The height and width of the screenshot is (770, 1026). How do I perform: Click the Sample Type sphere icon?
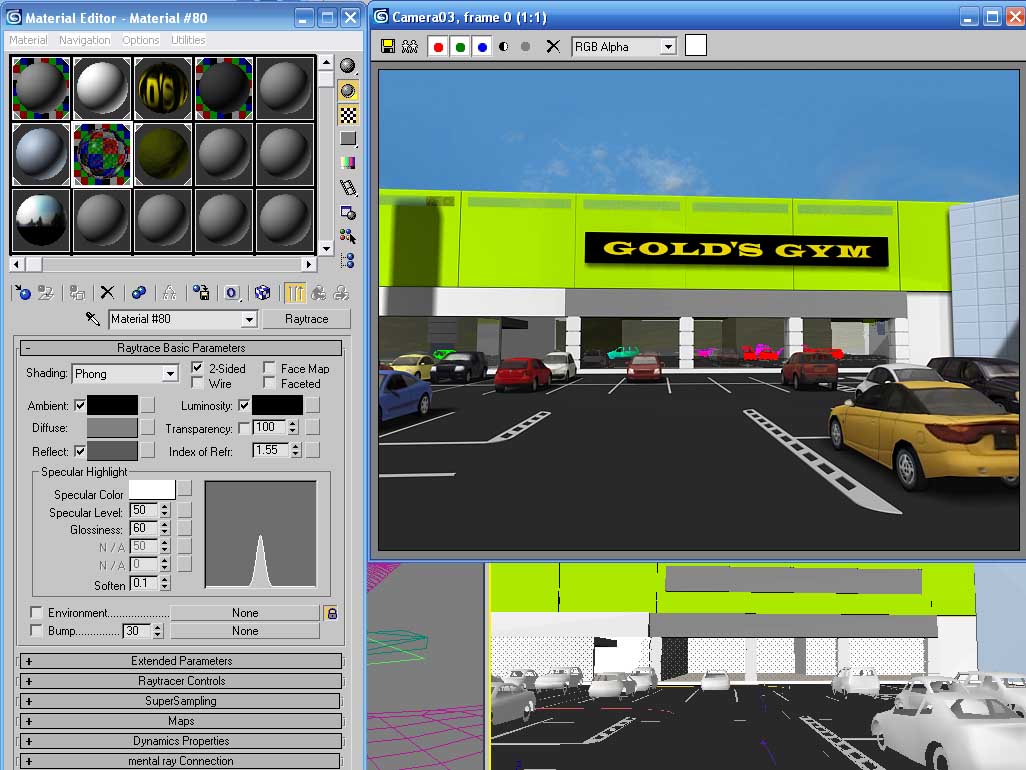click(347, 65)
